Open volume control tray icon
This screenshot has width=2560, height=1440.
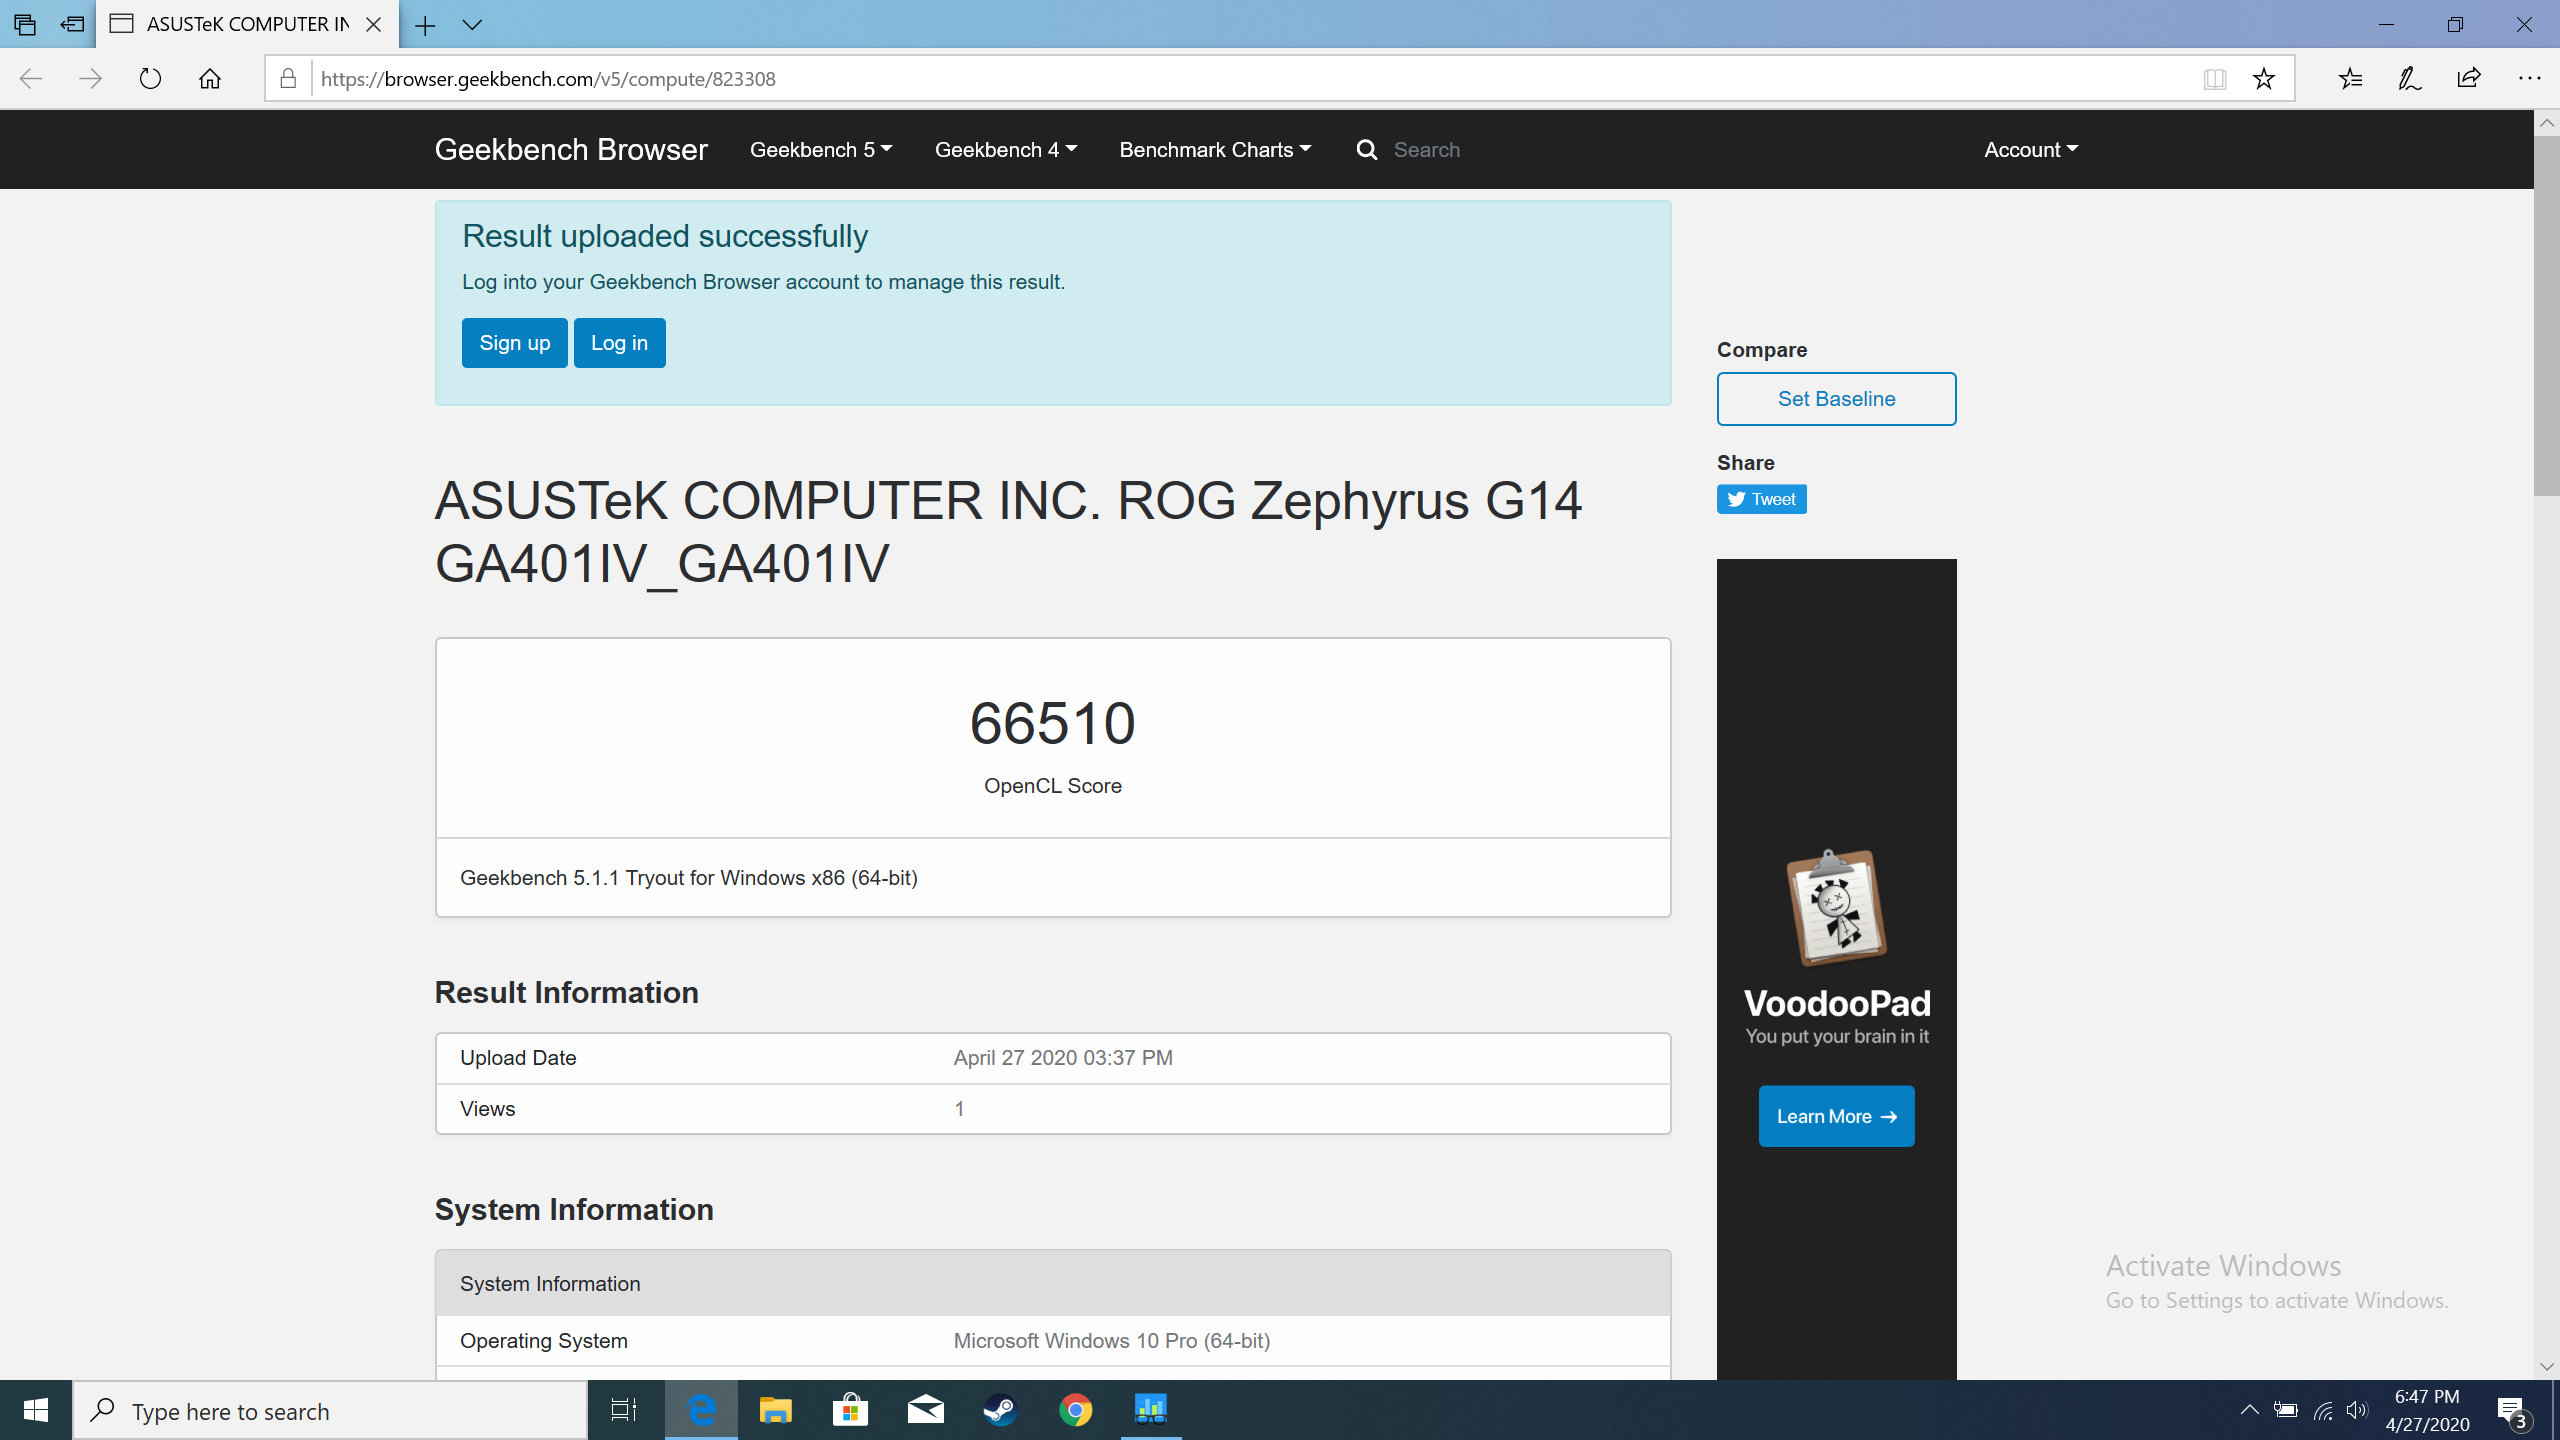click(2357, 1410)
